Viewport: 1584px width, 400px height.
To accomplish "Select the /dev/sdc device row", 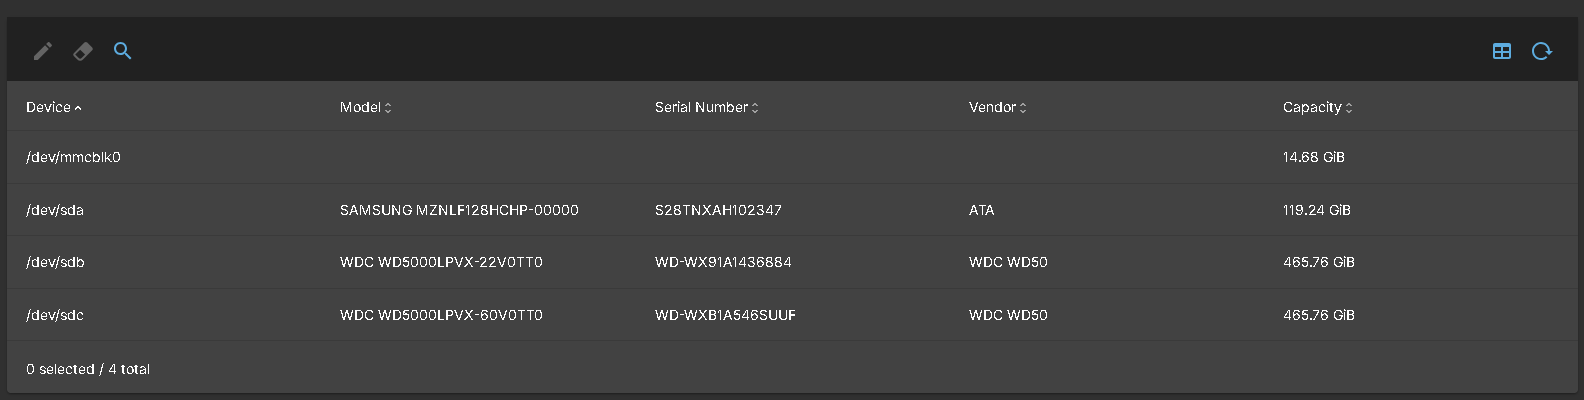I will pyautogui.click(x=55, y=315).
